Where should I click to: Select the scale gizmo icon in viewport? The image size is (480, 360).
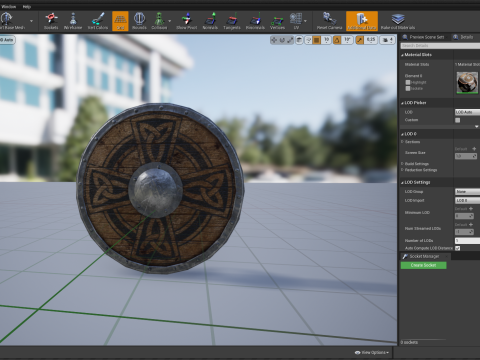click(x=290, y=40)
